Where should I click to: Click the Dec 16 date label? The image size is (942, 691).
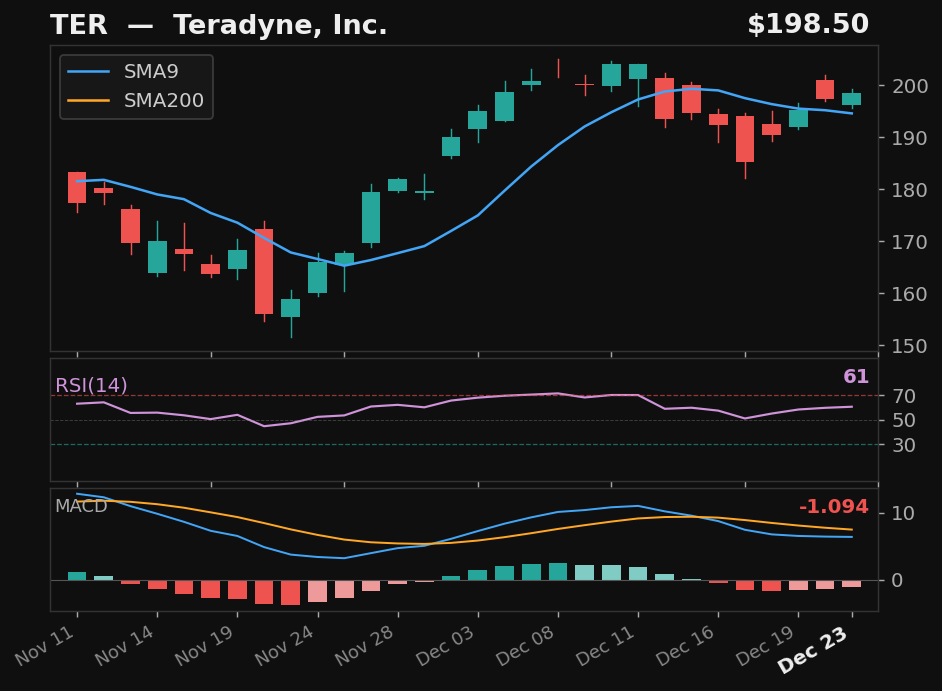685,645
